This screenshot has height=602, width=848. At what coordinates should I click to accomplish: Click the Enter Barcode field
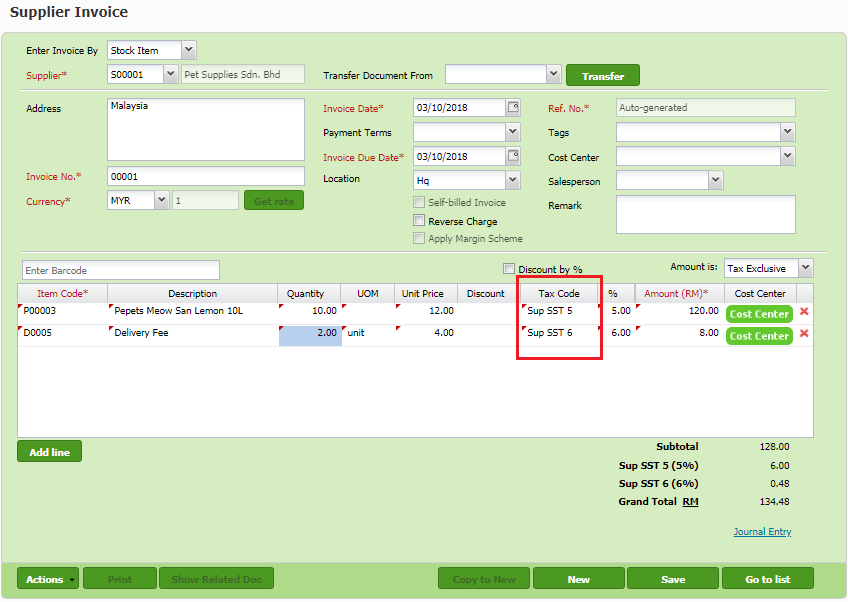[120, 270]
